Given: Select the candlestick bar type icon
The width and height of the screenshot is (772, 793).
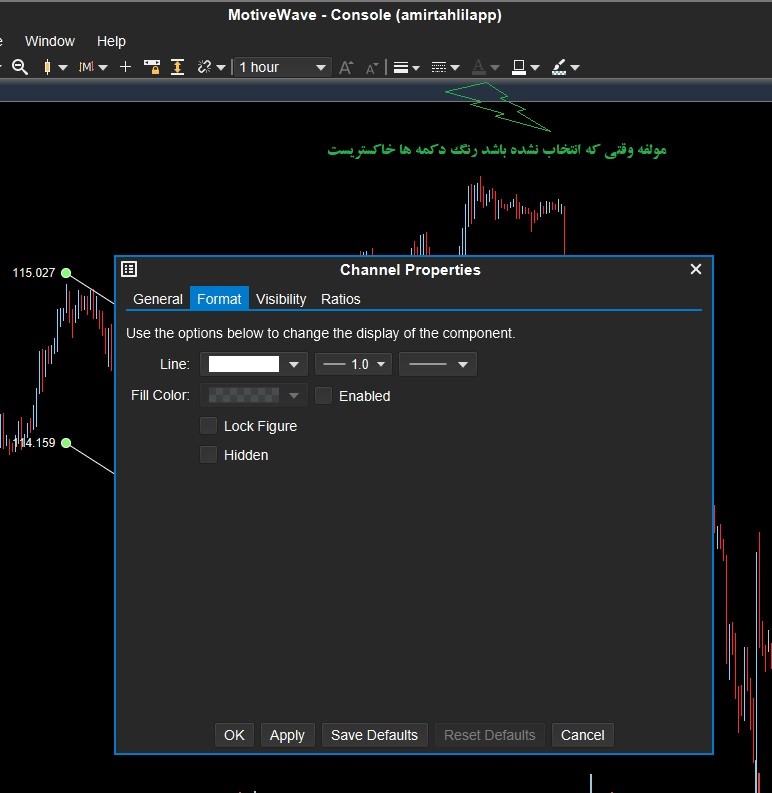Looking at the screenshot, I should [47, 67].
